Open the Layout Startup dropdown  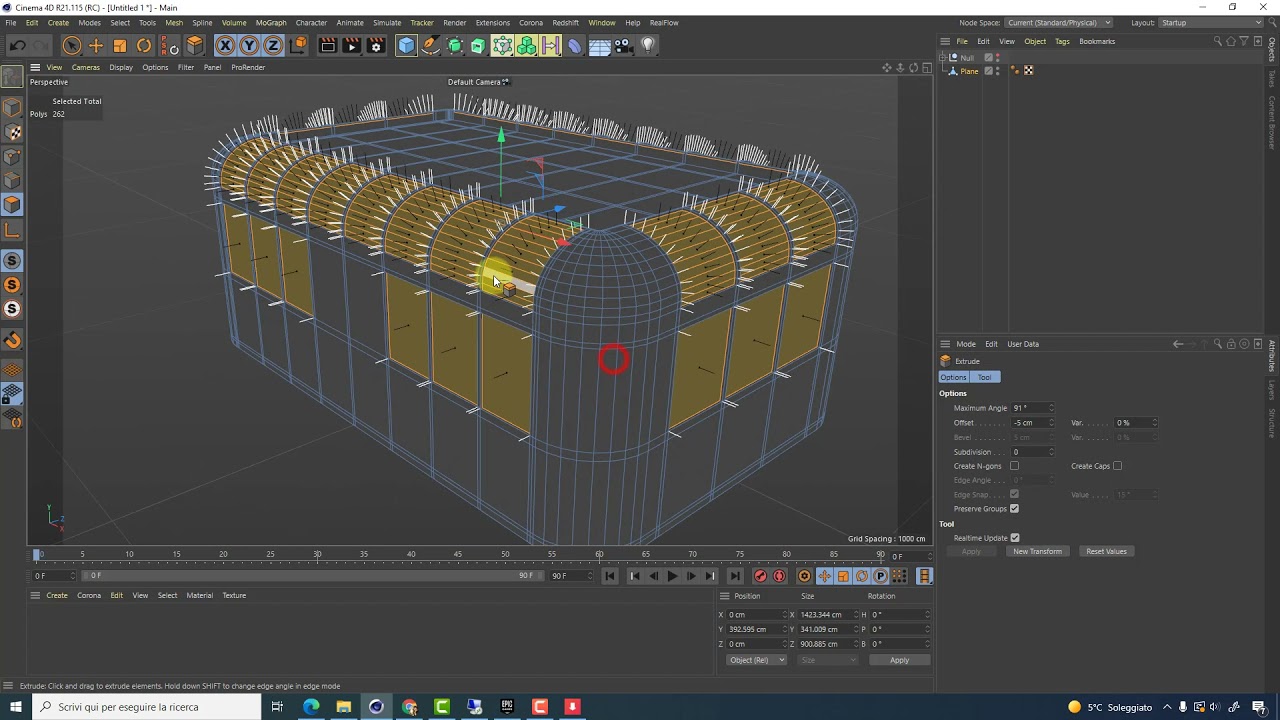pyautogui.click(x=1210, y=22)
